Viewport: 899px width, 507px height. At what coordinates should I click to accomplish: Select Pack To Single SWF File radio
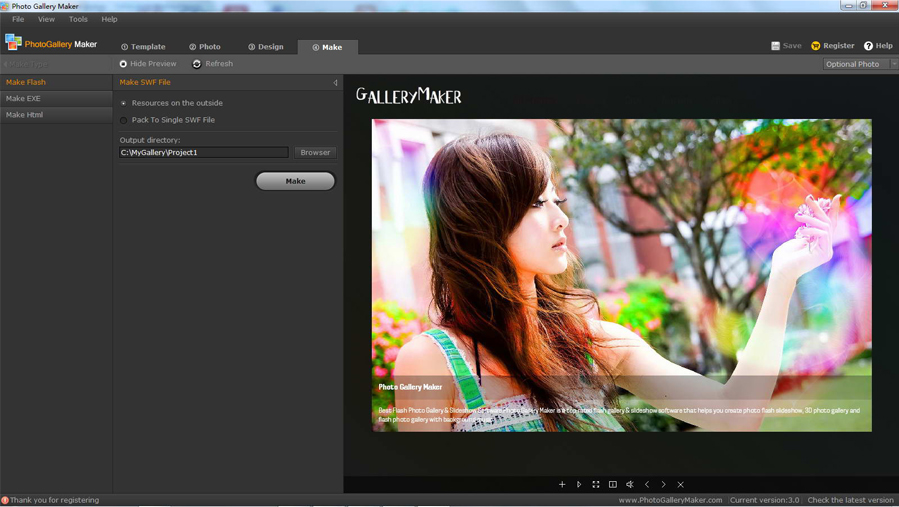(123, 120)
